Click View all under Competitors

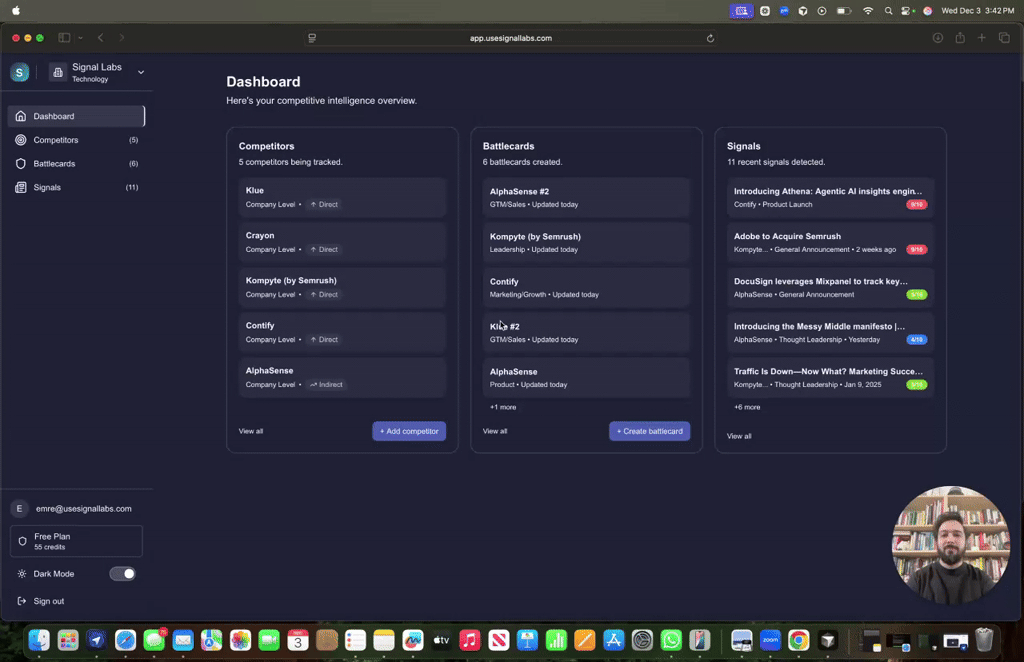click(x=251, y=431)
